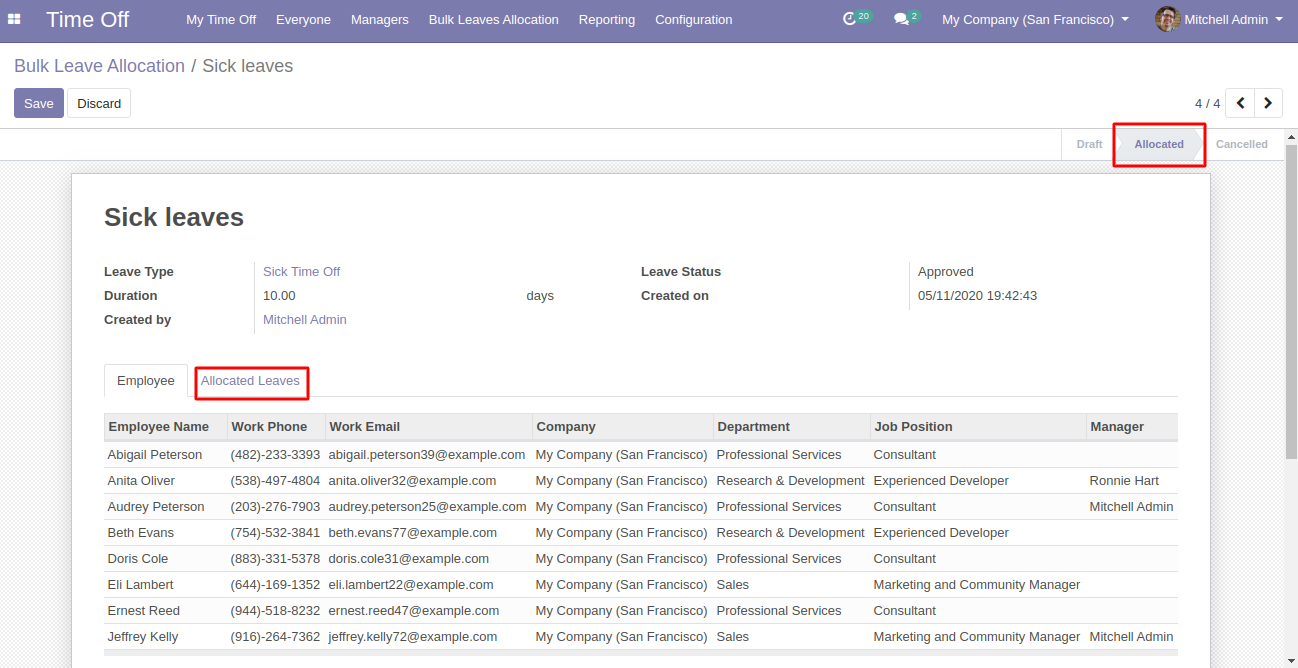Select the Eli Lambert row
This screenshot has width=1298, height=668.
(640, 585)
